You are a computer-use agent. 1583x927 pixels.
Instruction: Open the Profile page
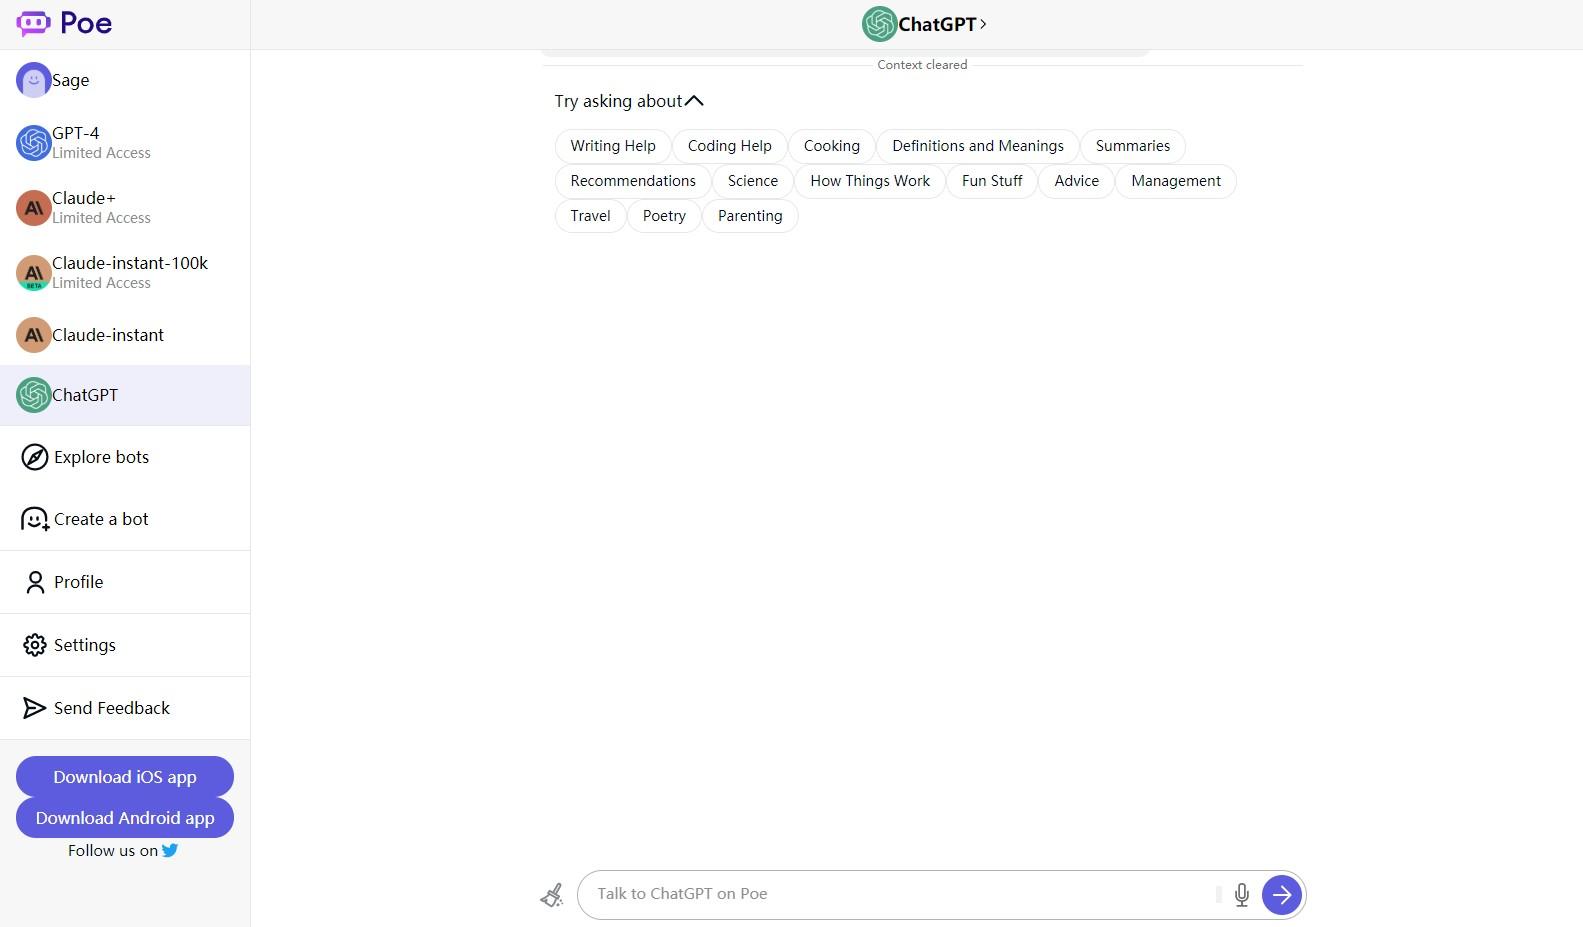pos(125,582)
